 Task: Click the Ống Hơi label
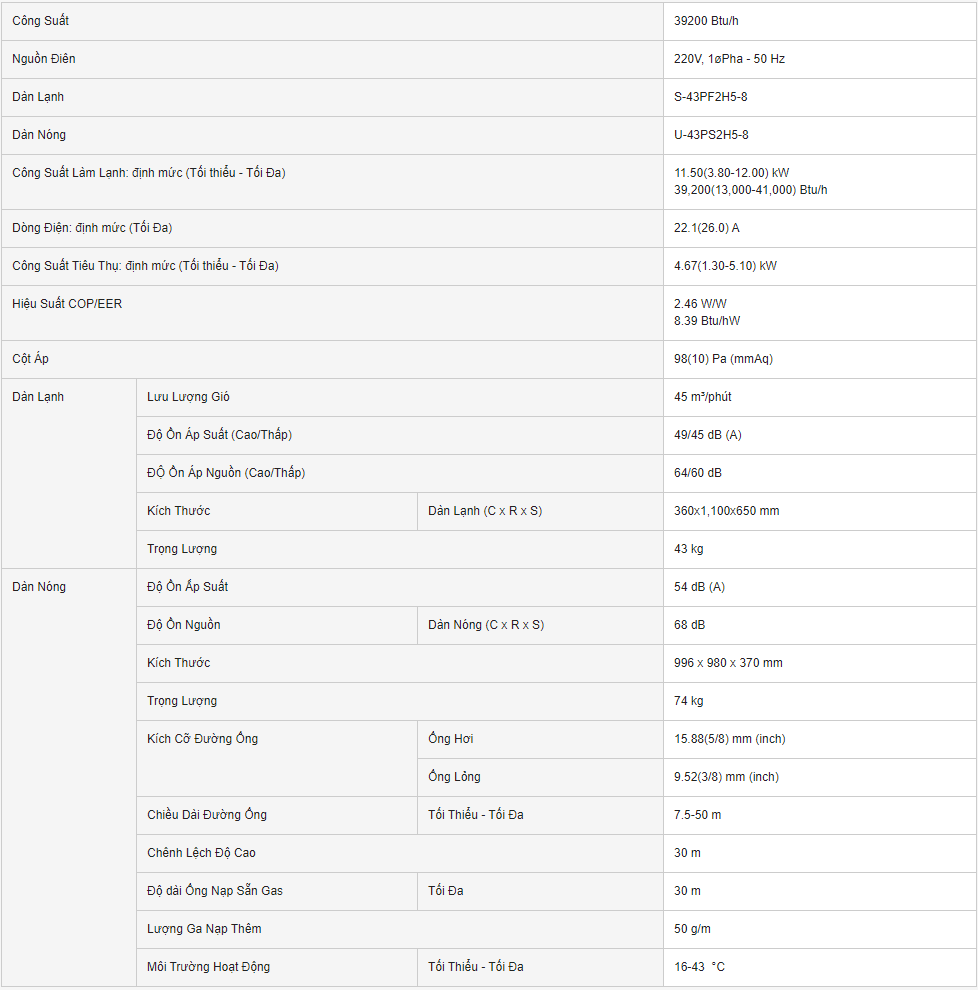pos(451,739)
